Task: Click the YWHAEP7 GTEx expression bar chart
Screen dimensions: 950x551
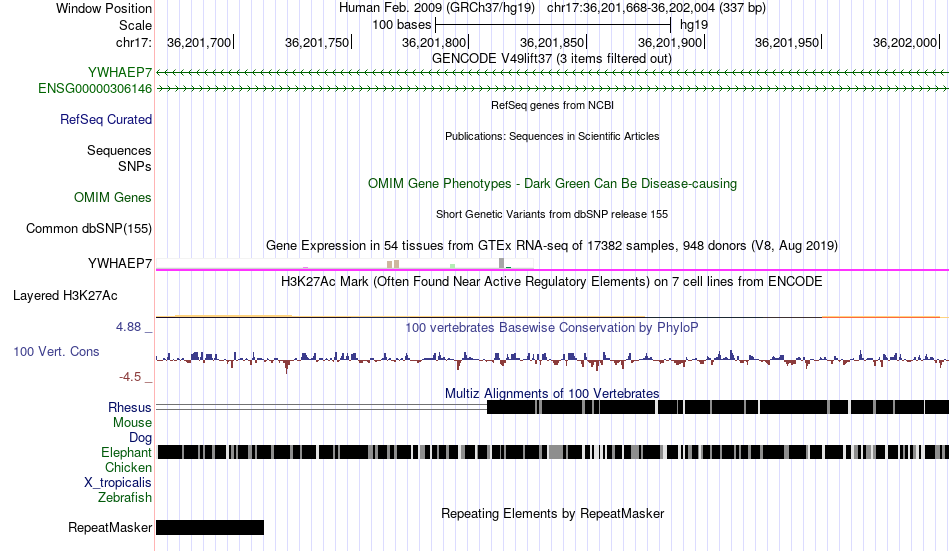Action: pos(345,264)
